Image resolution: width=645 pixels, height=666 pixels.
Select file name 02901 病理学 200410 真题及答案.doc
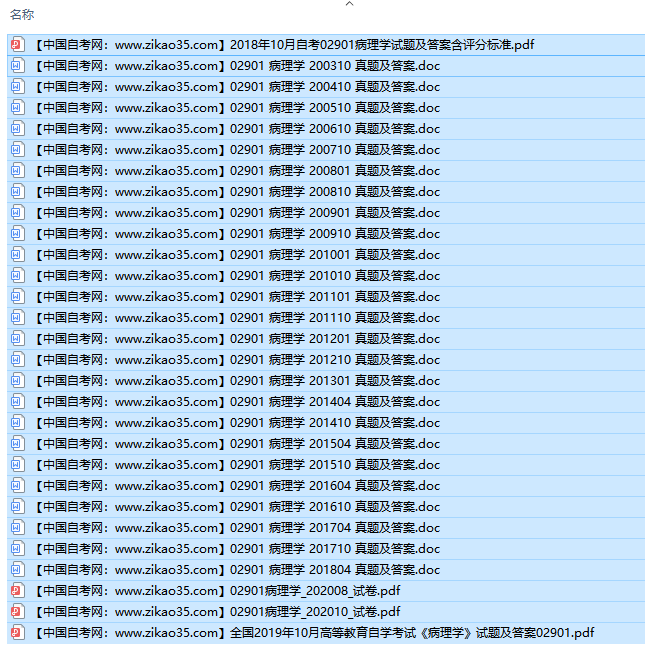(335, 87)
